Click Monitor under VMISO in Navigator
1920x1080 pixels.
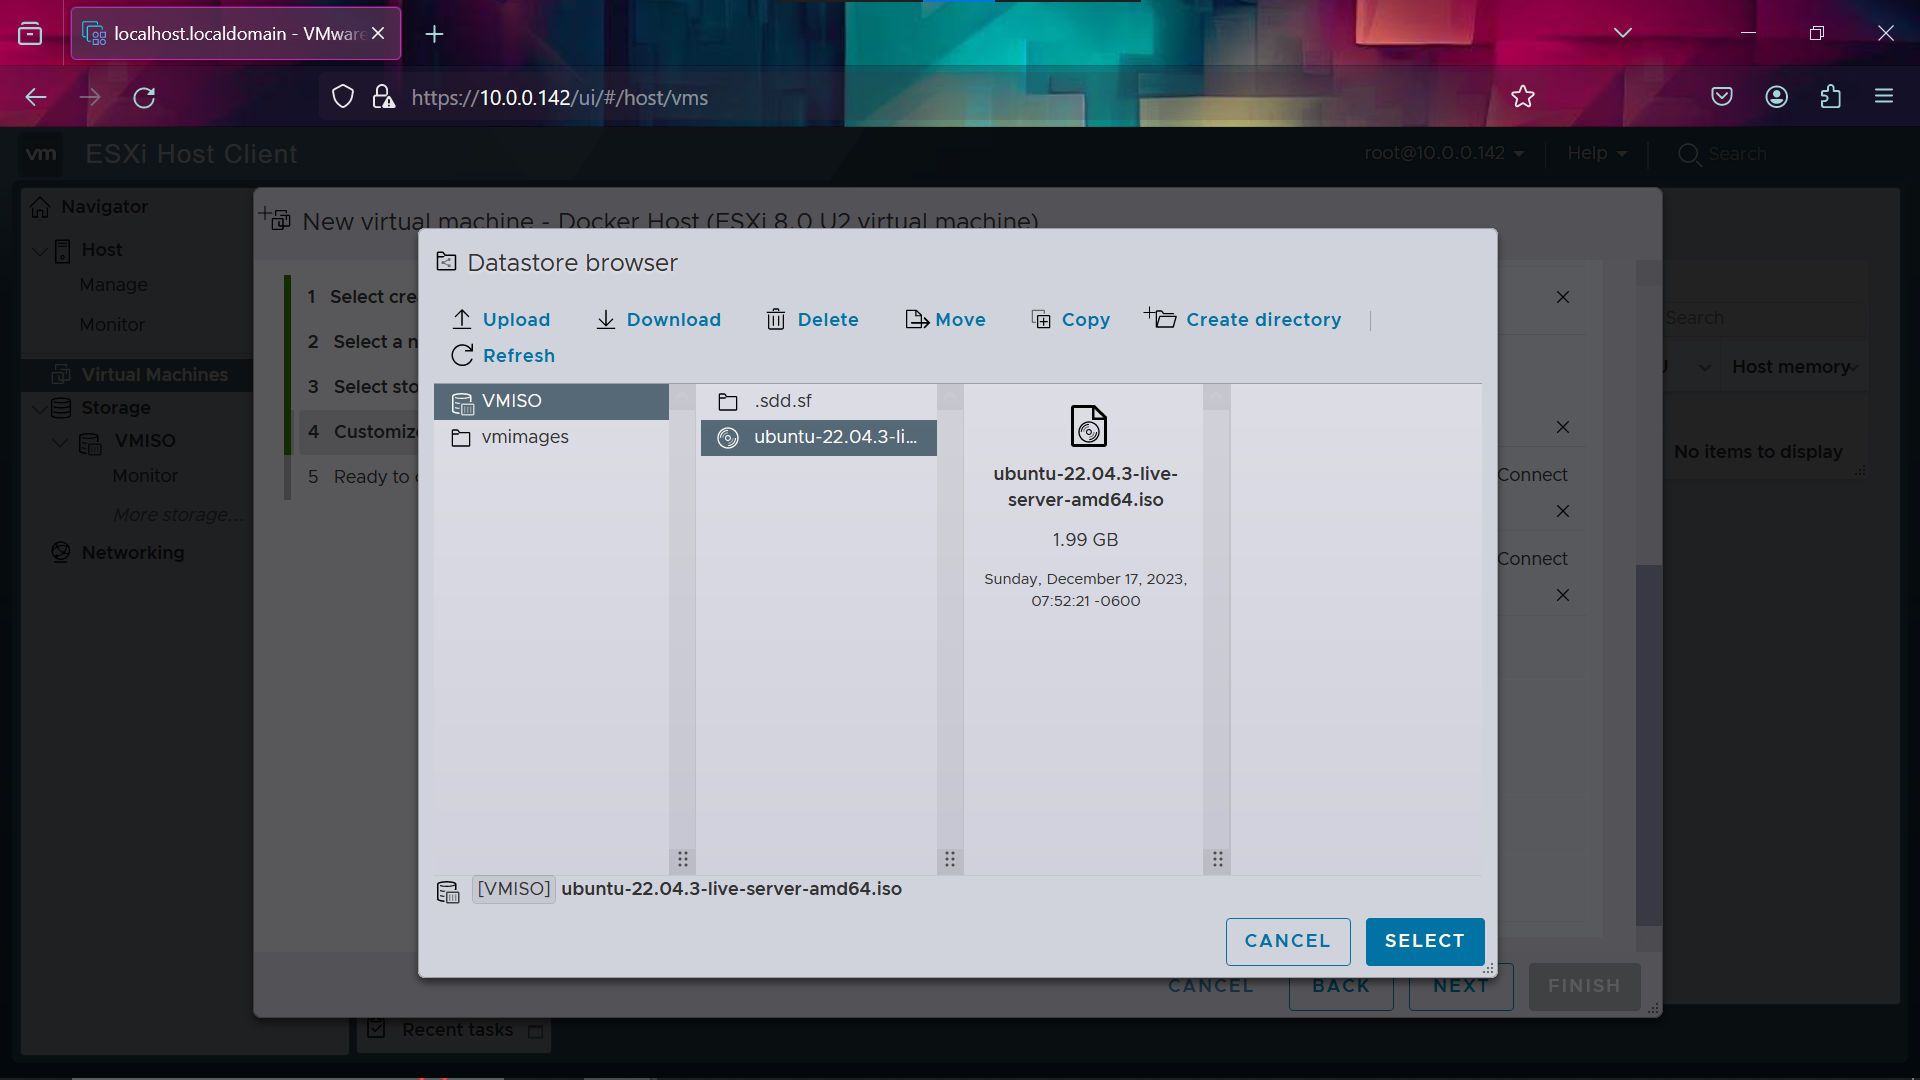pyautogui.click(x=145, y=476)
